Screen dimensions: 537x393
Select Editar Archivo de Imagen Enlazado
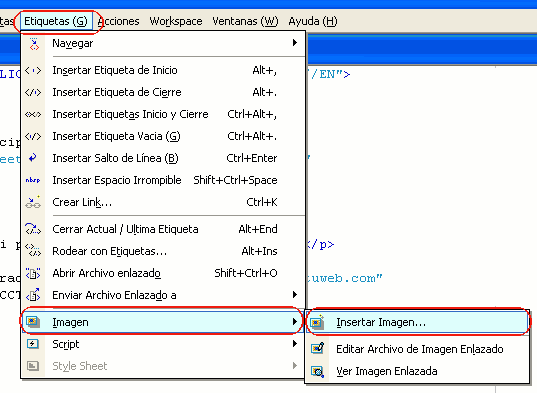pyautogui.click(x=417, y=349)
